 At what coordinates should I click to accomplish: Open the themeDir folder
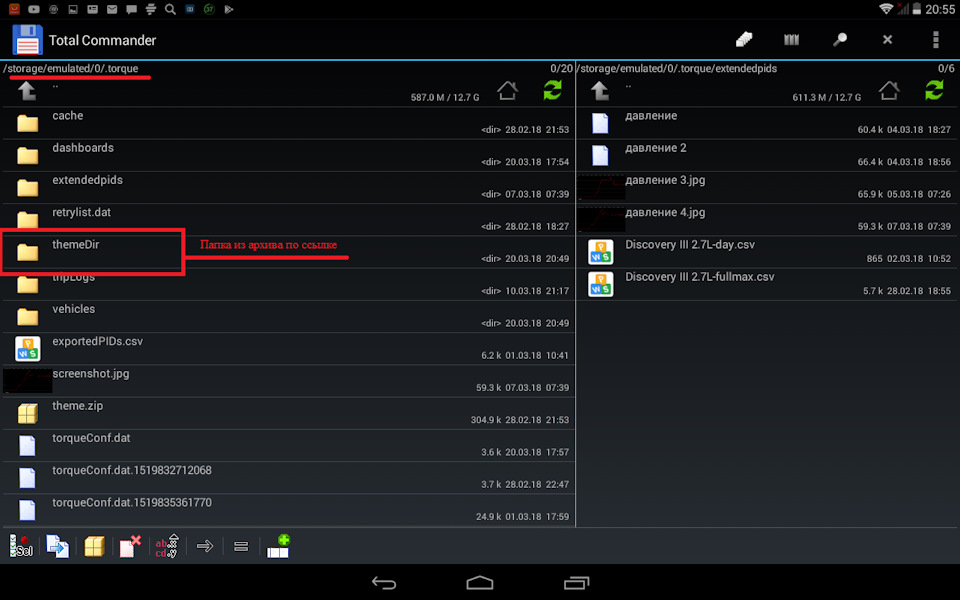click(x=289, y=252)
